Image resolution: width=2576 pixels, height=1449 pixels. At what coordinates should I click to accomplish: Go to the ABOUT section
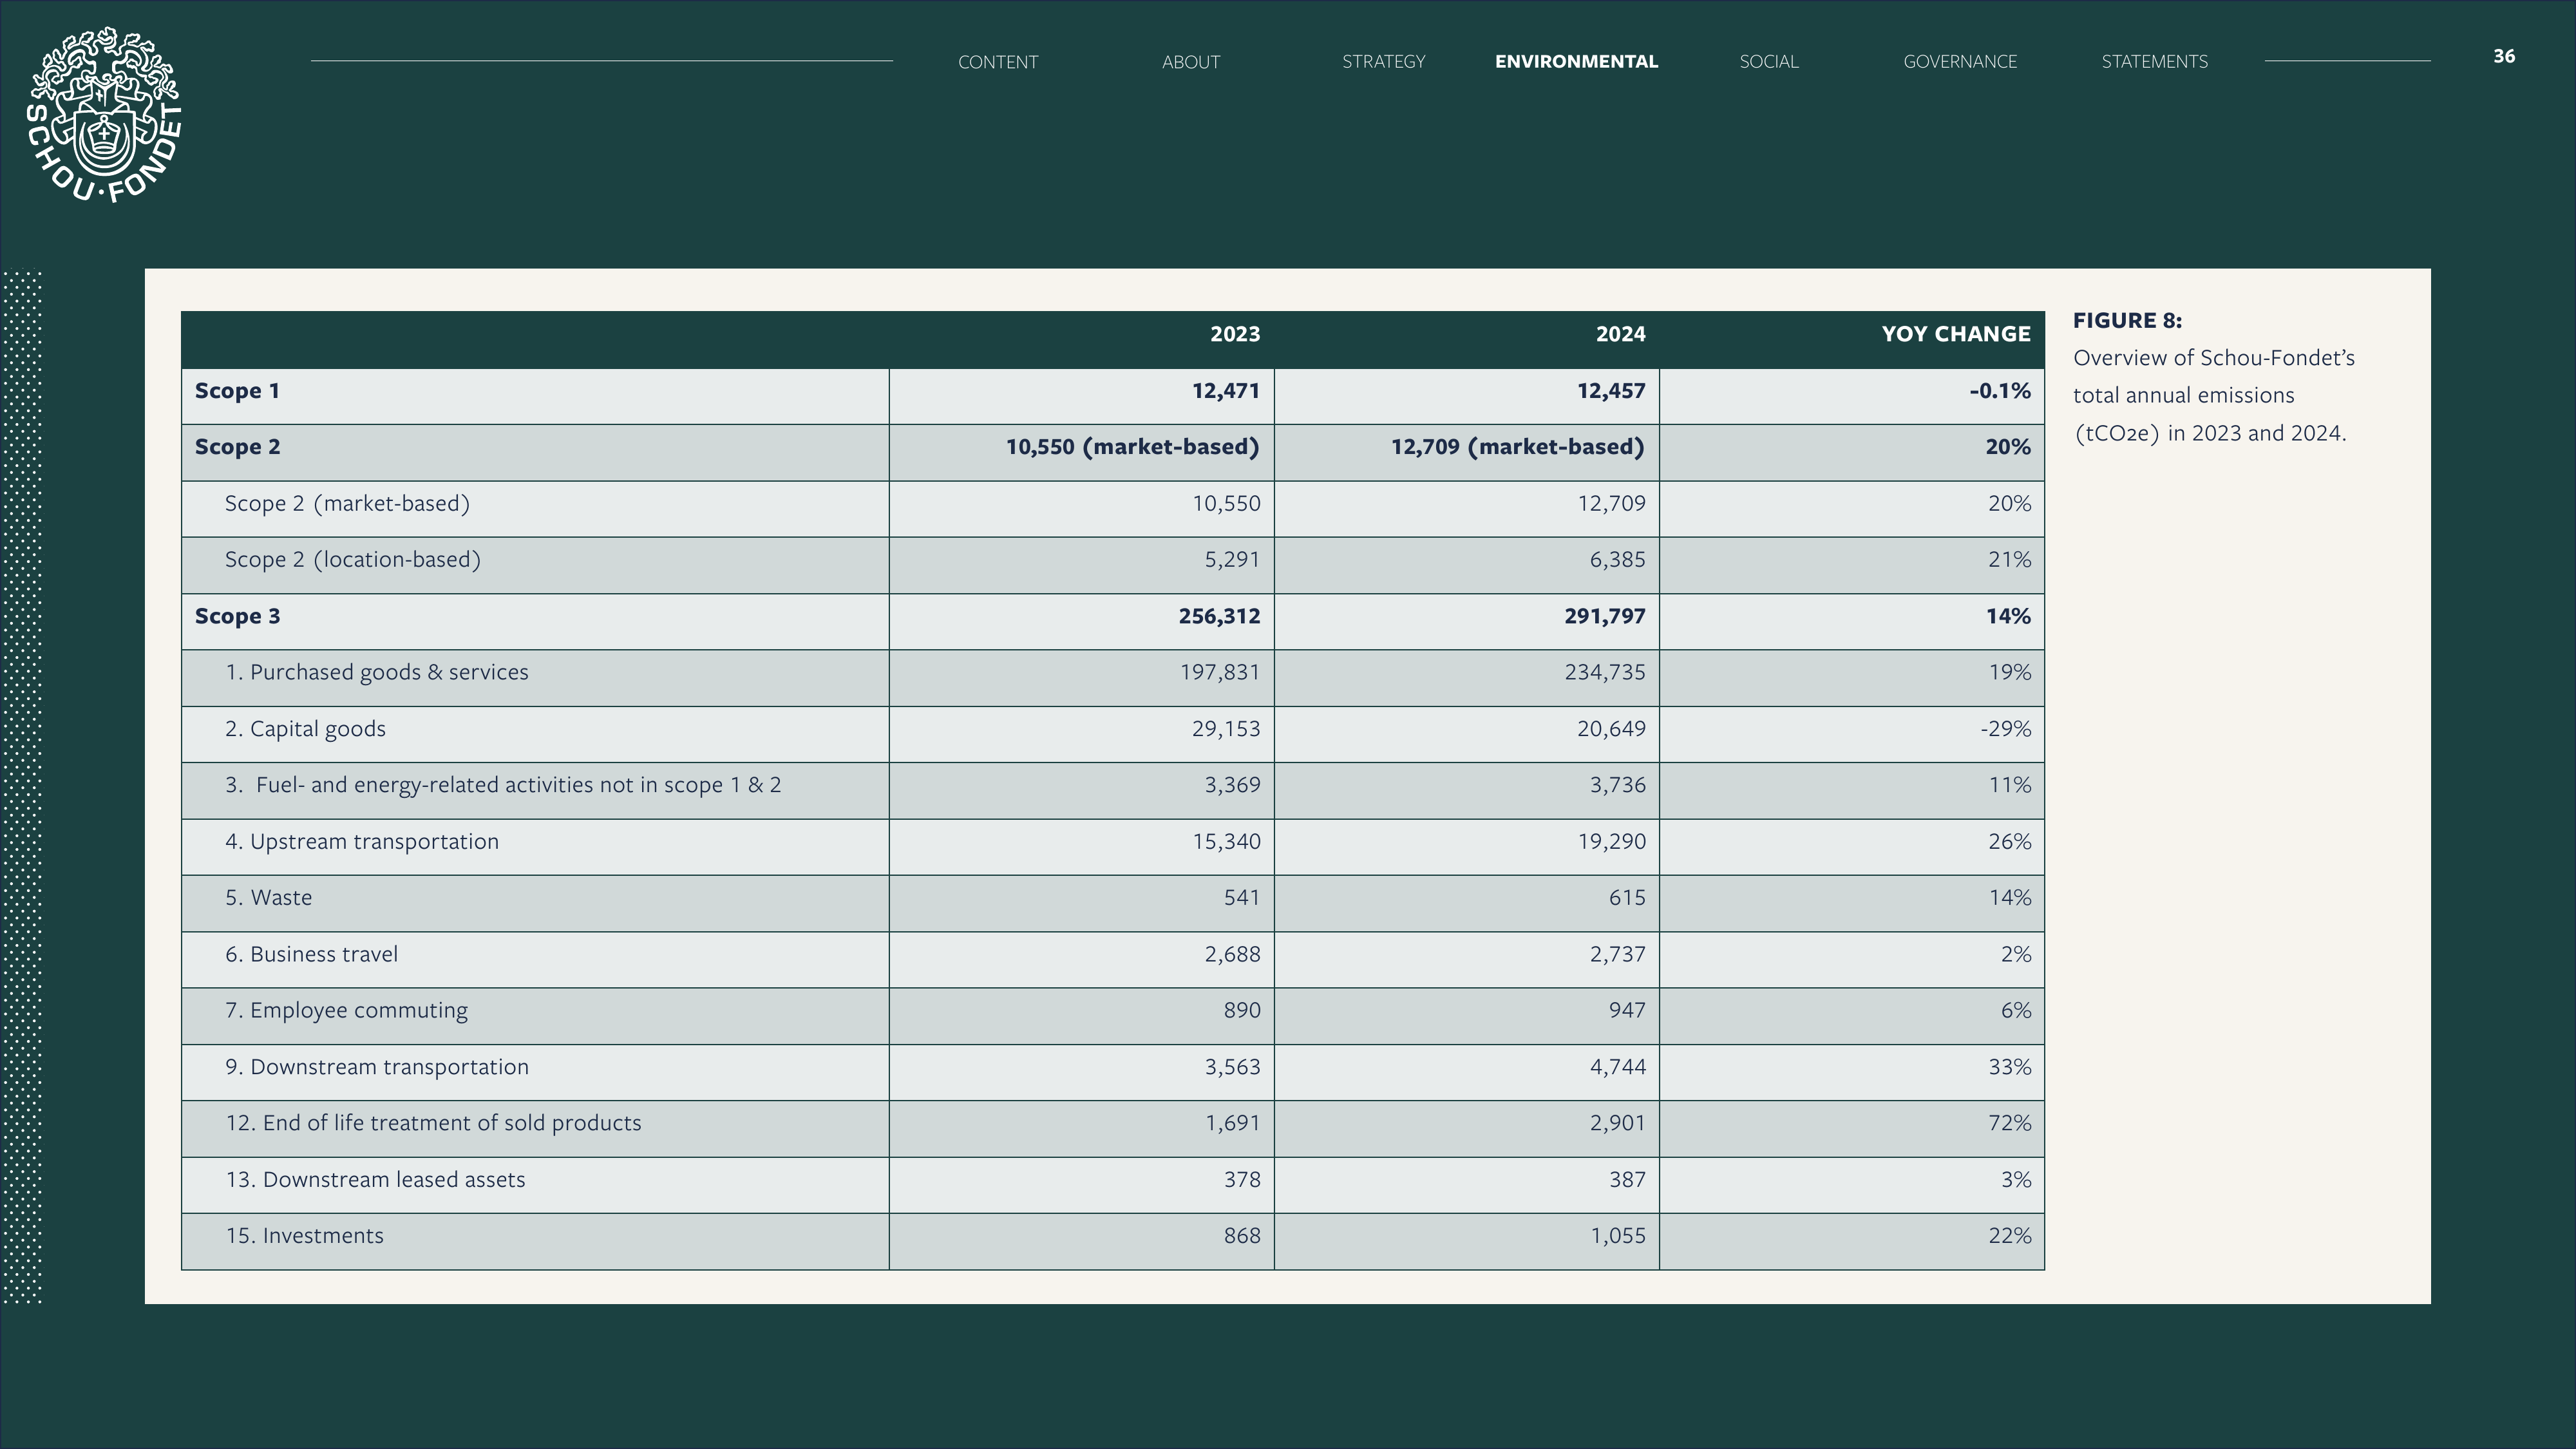pyautogui.click(x=1191, y=62)
